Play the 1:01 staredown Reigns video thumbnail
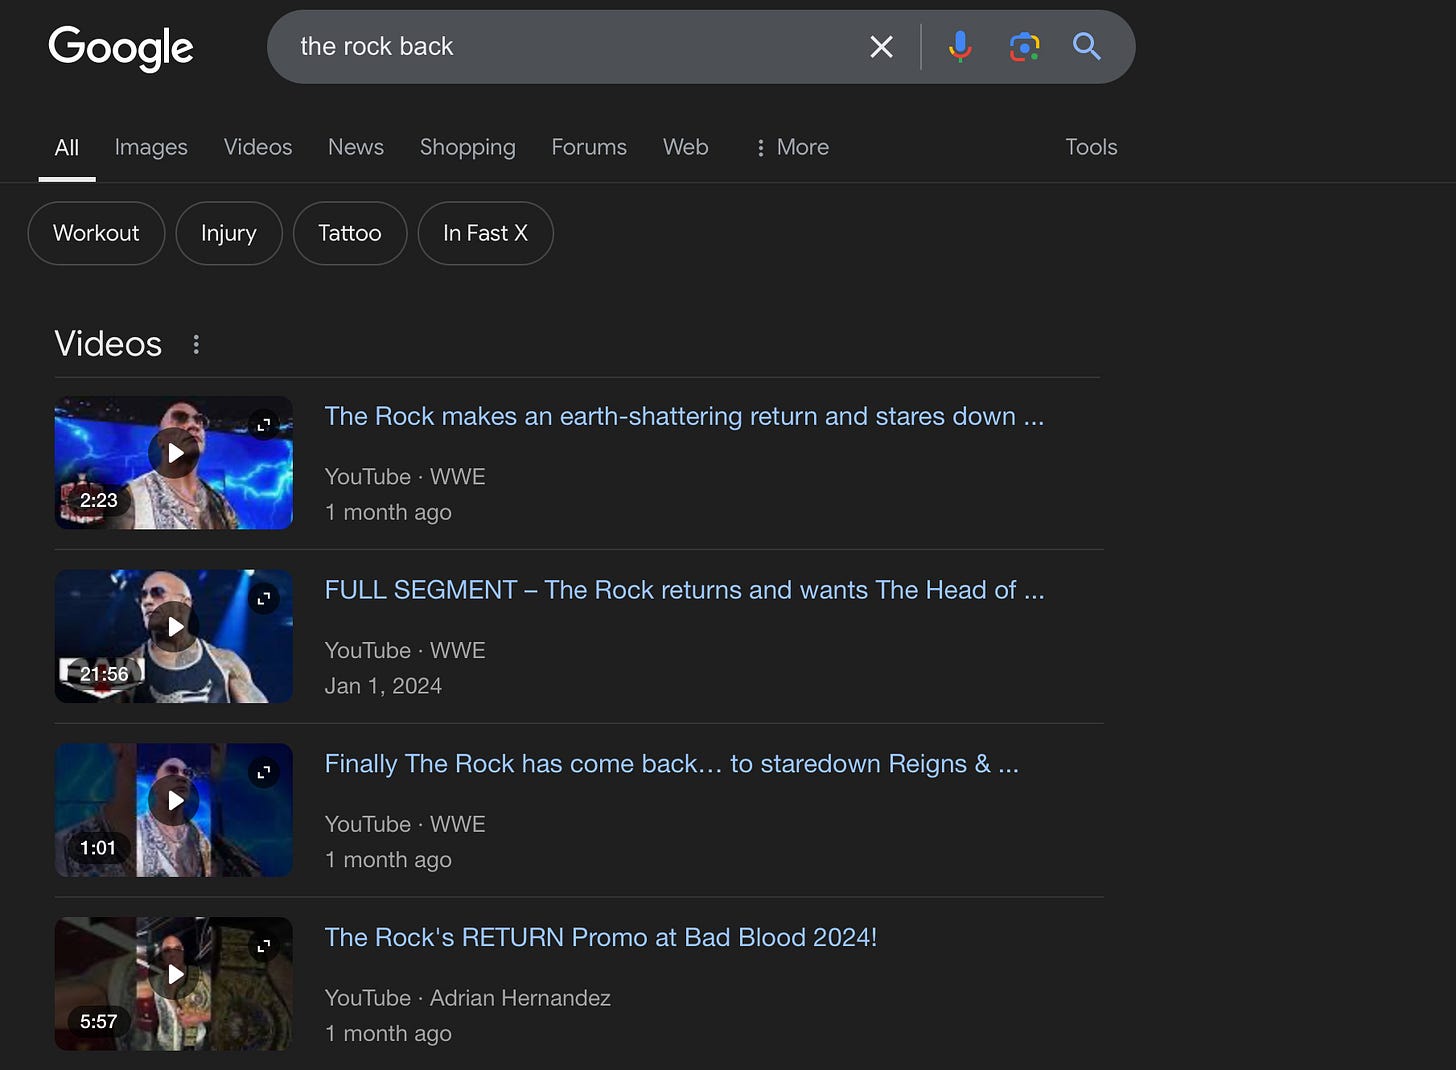1456x1070 pixels. pos(174,810)
